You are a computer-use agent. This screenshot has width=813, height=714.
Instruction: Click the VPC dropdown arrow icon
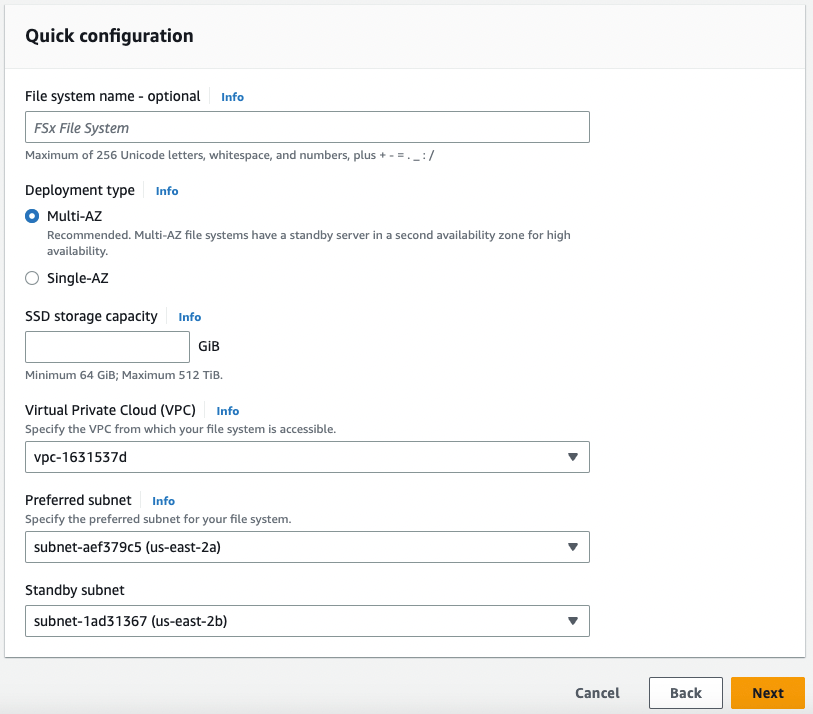pyautogui.click(x=573, y=457)
